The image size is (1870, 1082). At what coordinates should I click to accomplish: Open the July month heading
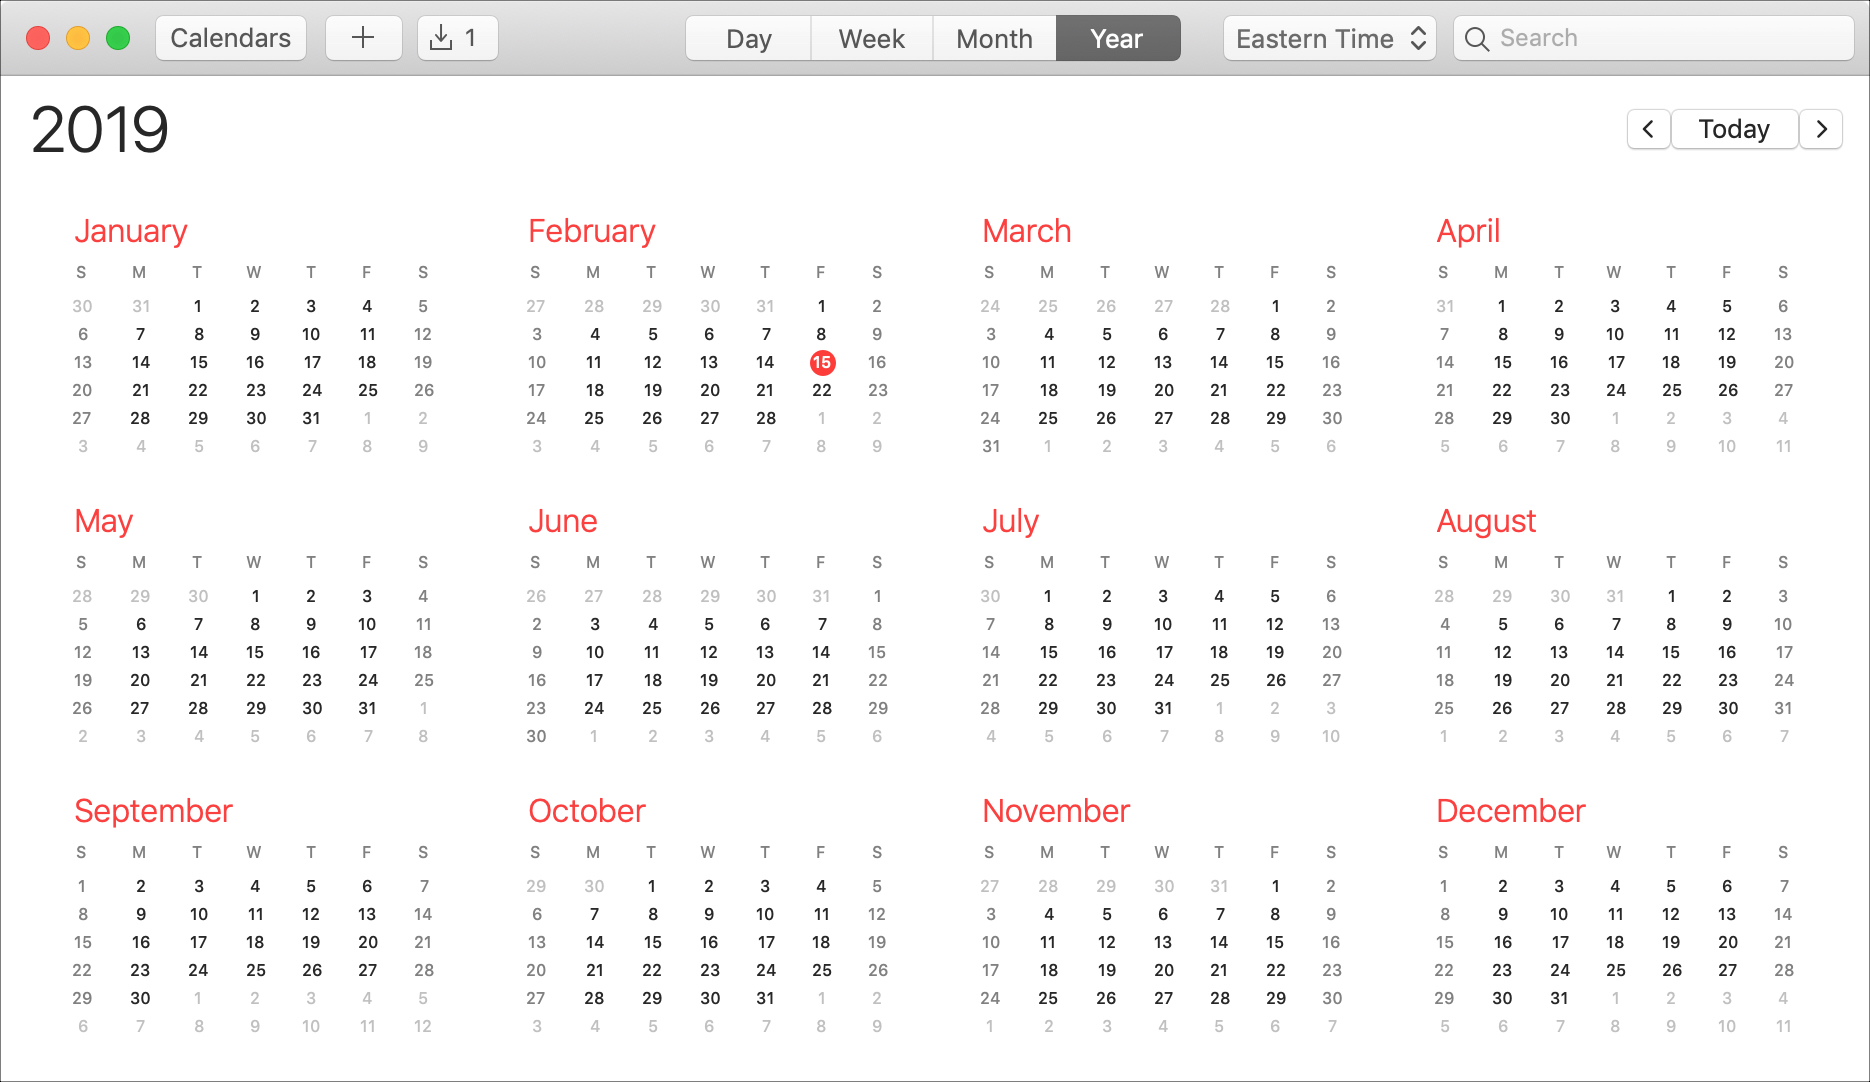coord(1011,521)
